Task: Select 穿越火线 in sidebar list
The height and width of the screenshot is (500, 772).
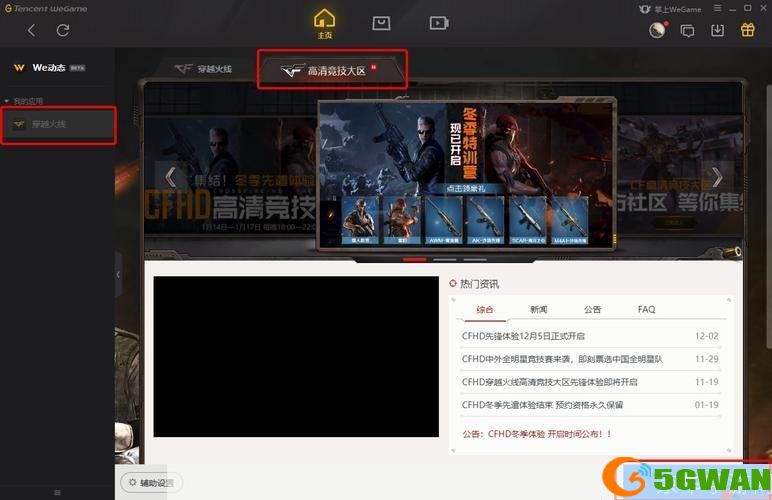Action: click(x=59, y=125)
